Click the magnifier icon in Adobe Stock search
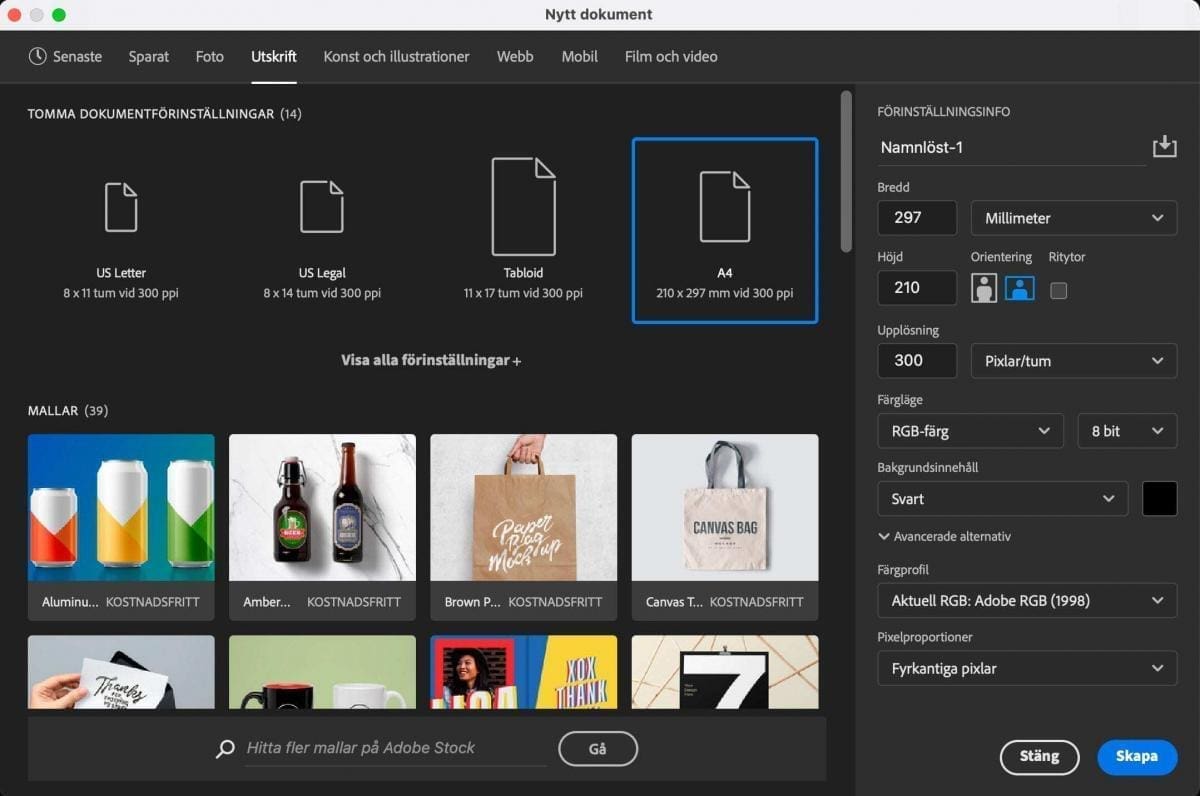The width and height of the screenshot is (1200, 796). point(225,749)
